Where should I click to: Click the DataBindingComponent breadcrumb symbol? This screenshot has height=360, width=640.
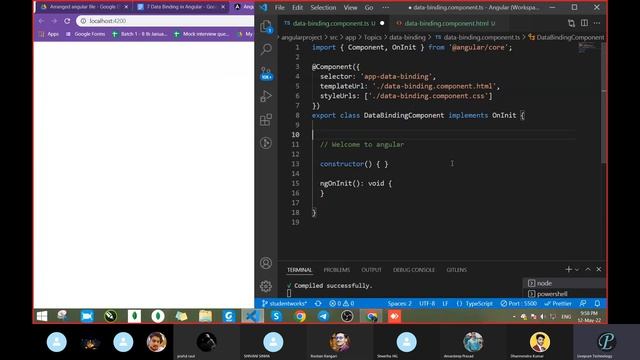coord(567,37)
